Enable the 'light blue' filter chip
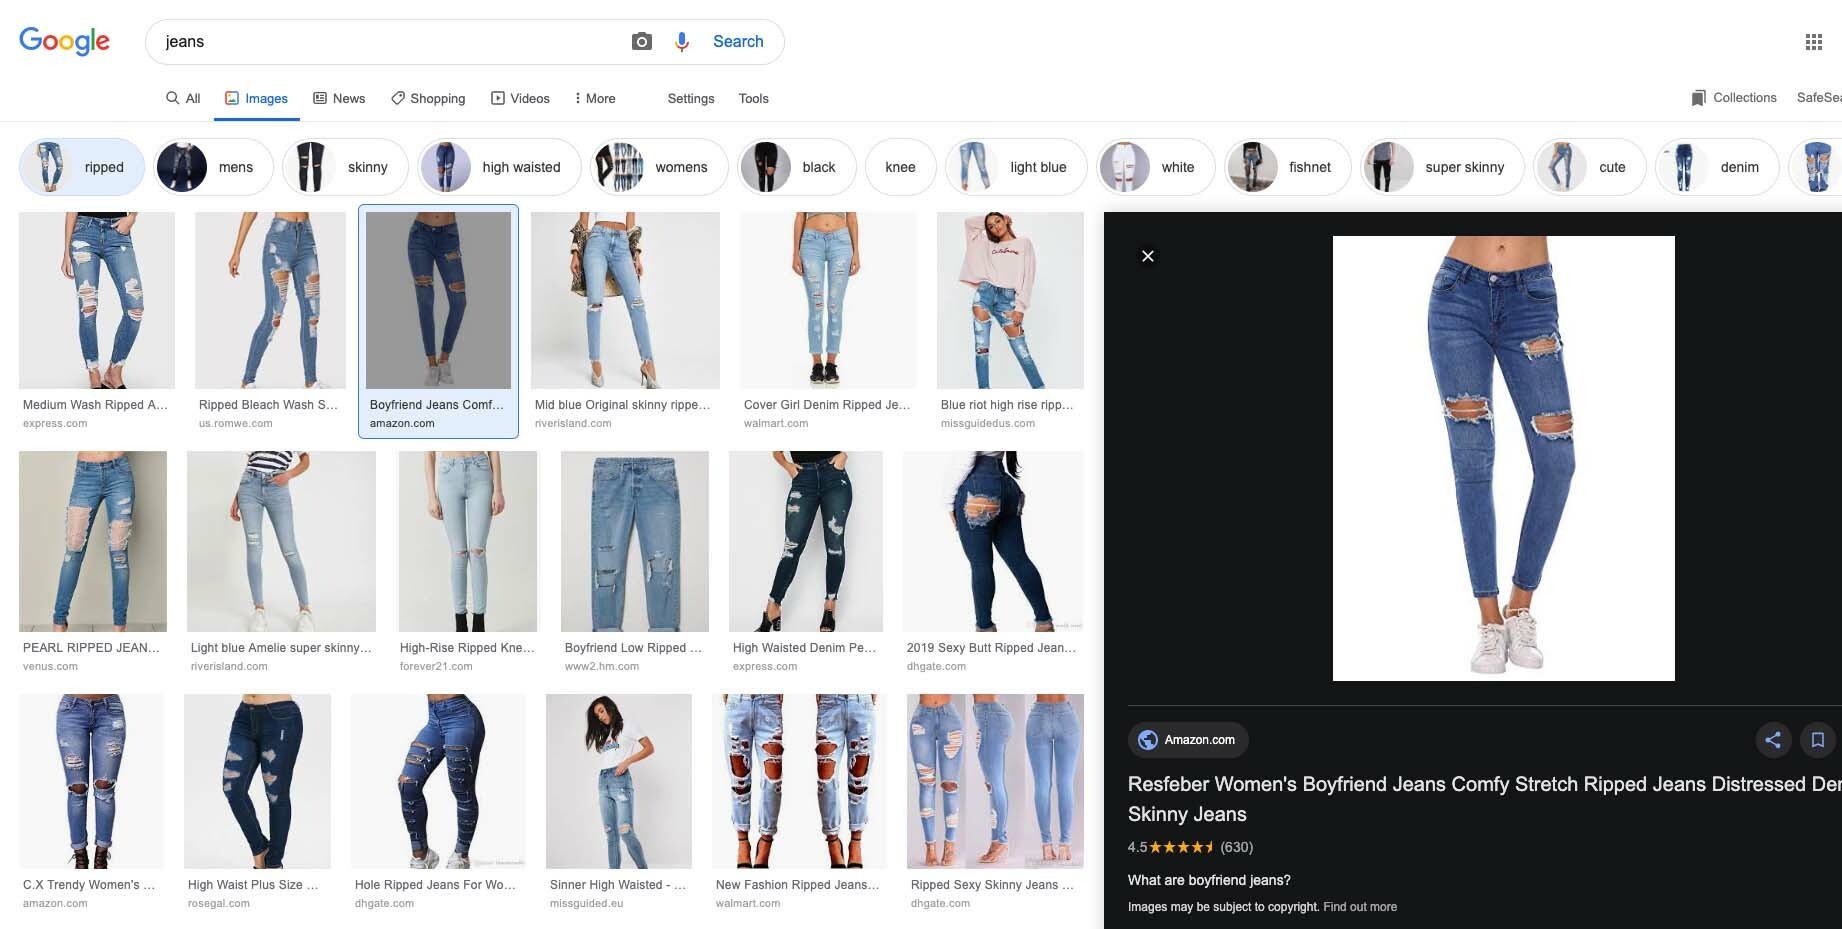 click(1015, 167)
